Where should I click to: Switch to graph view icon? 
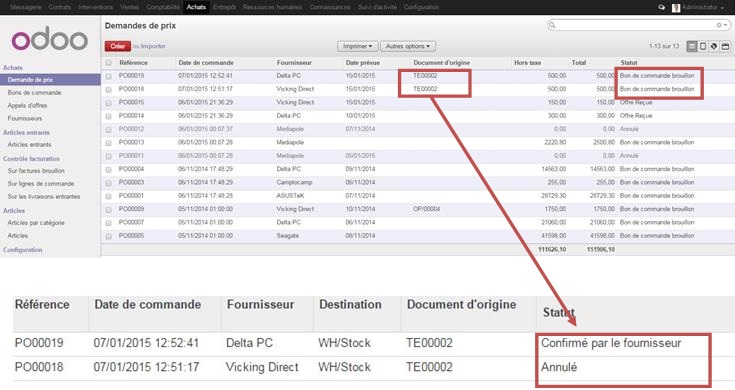[714, 46]
